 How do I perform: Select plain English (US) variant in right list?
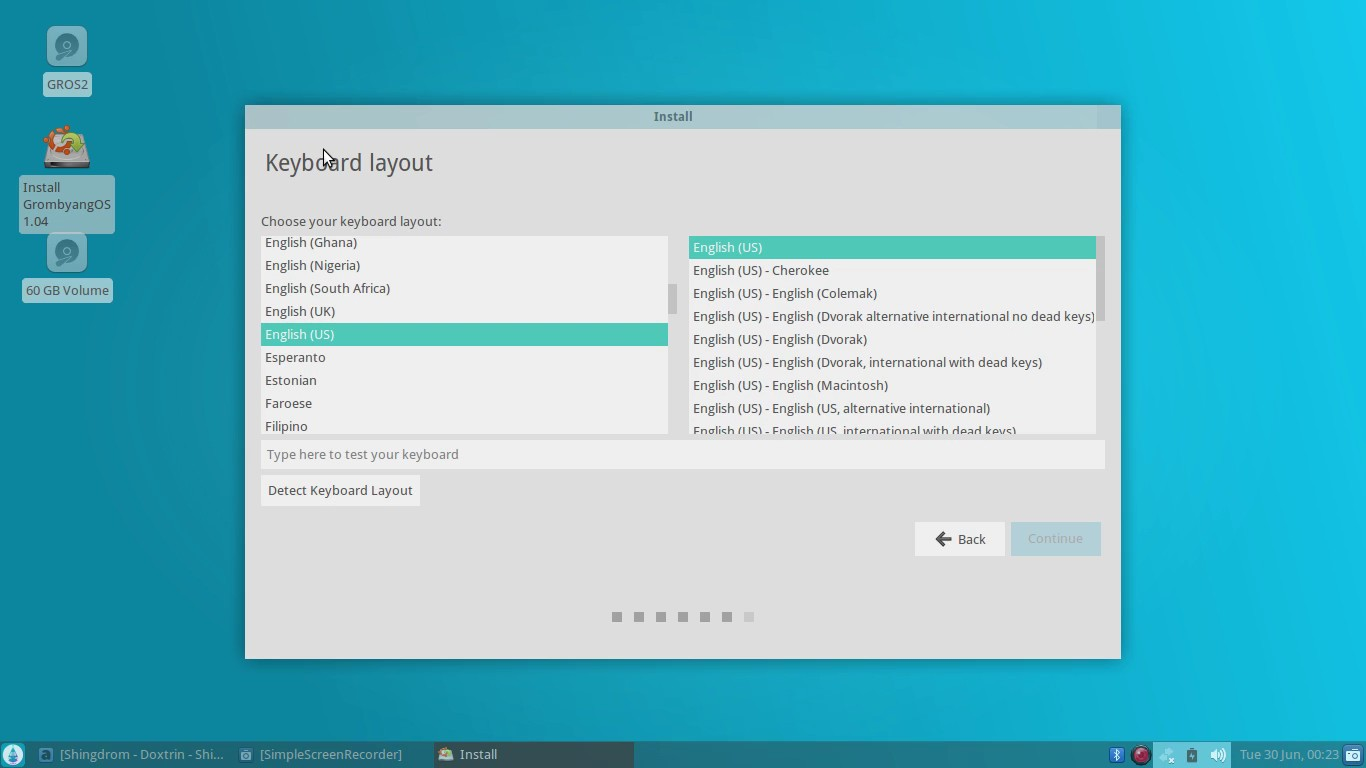click(892, 248)
